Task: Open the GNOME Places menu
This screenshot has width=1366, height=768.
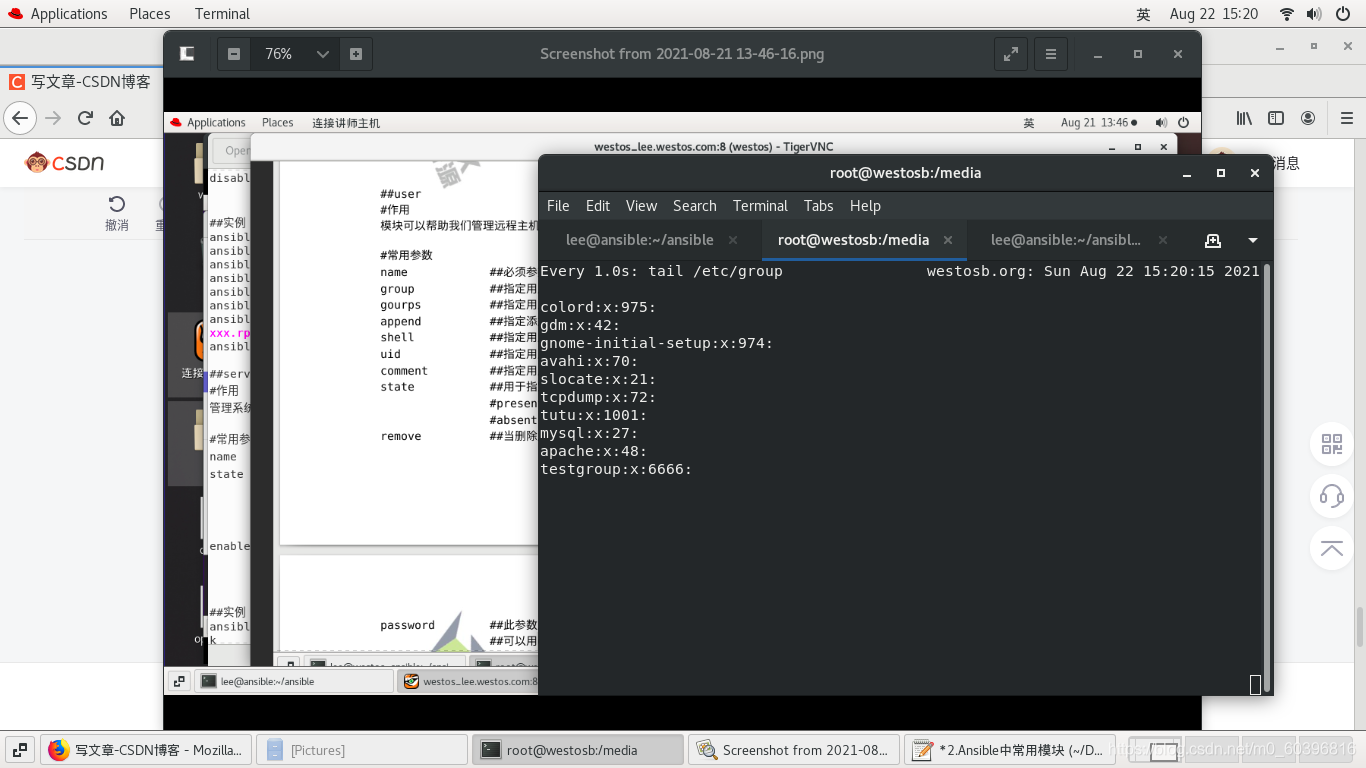Action: (150, 14)
